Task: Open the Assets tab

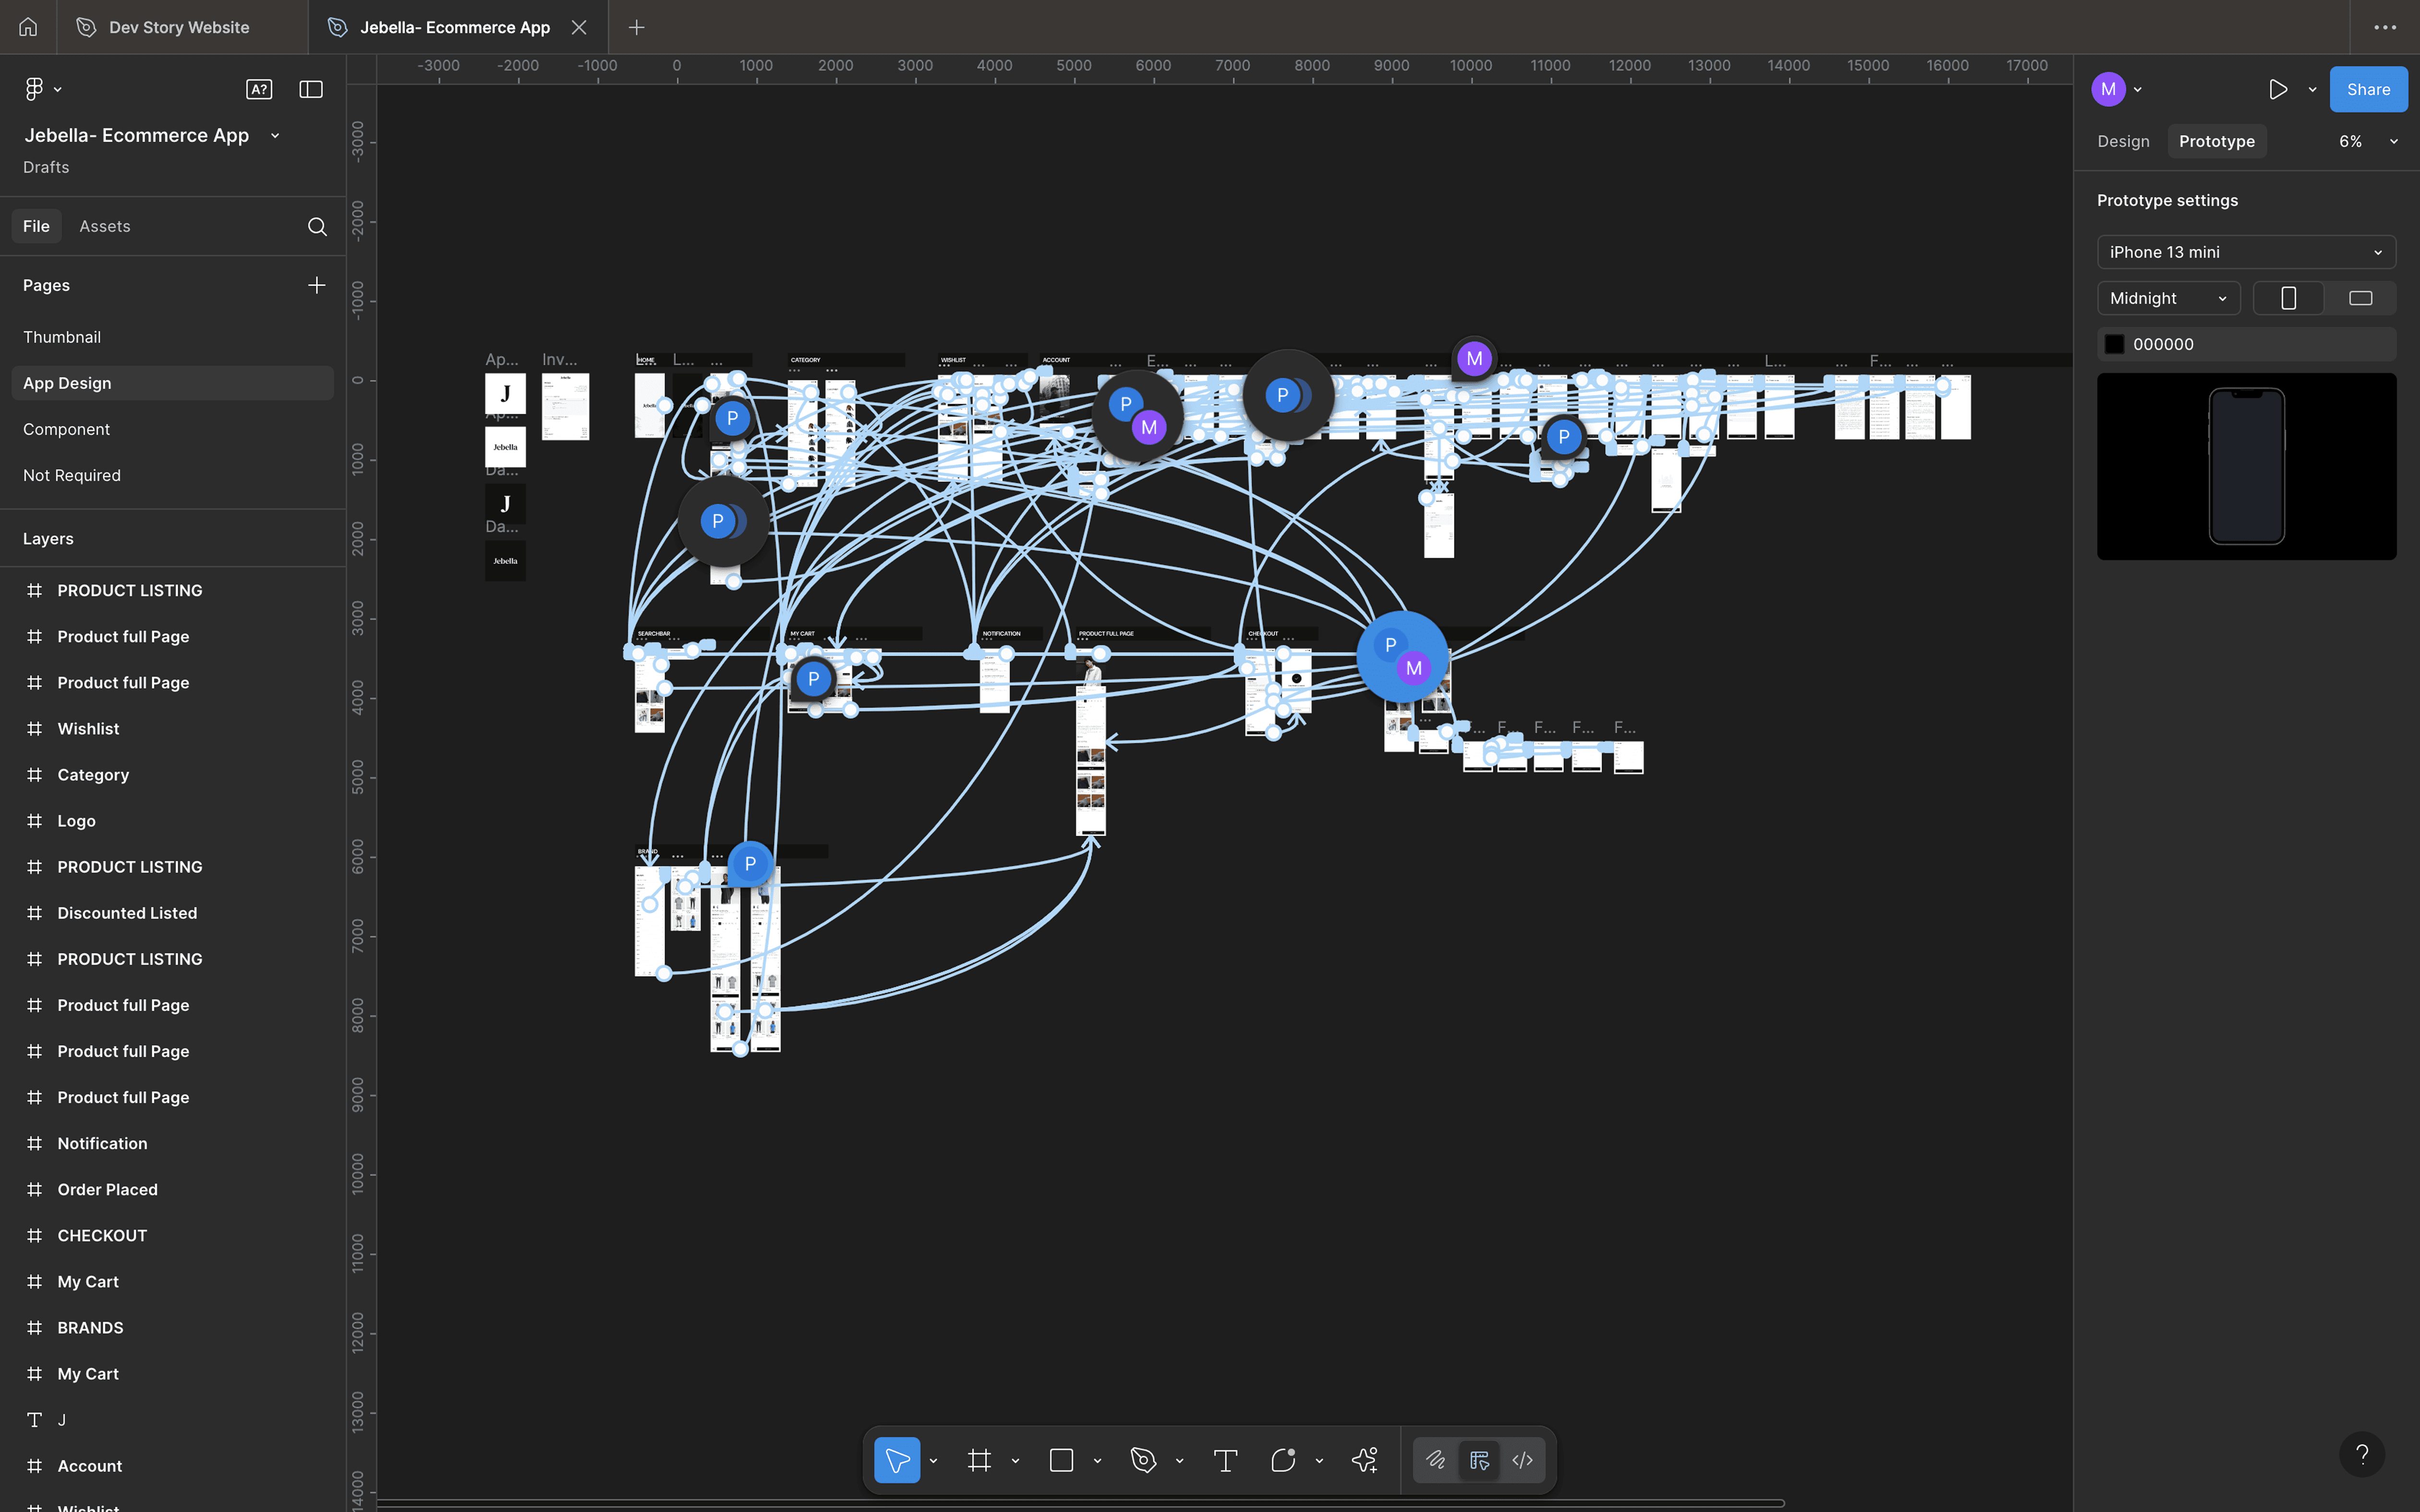Action: point(105,226)
